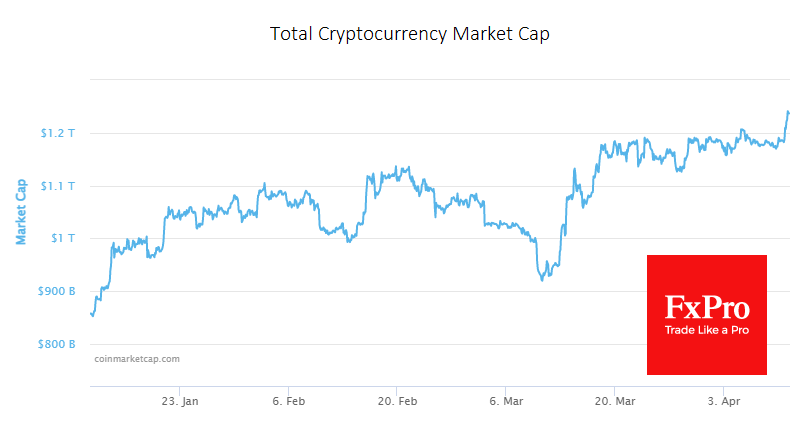Image resolution: width=800 pixels, height=440 pixels.
Task: Open the coinmarketcap.com source link
Action: pyautogui.click(x=137, y=359)
